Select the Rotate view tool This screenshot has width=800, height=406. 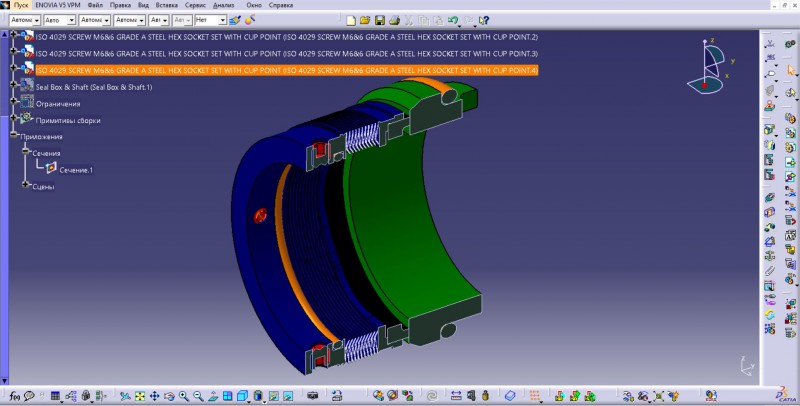click(169, 396)
